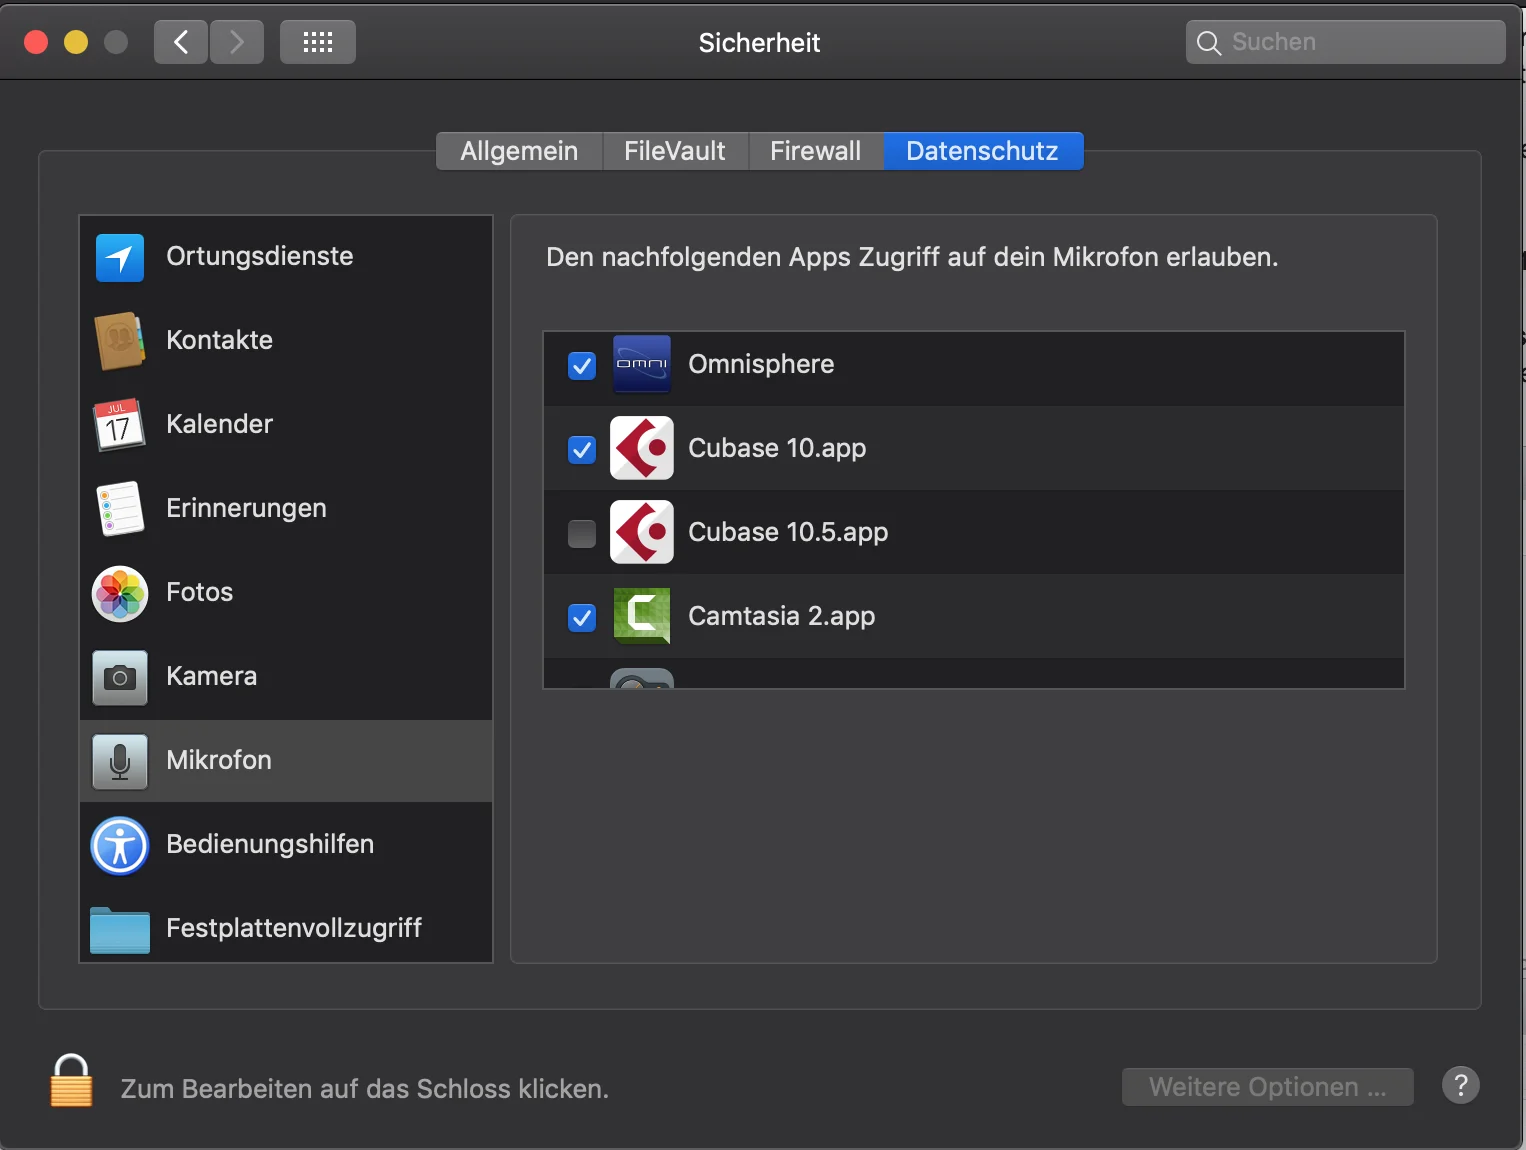The width and height of the screenshot is (1526, 1150).
Task: Click the Kontakte address book icon
Action: (x=120, y=341)
